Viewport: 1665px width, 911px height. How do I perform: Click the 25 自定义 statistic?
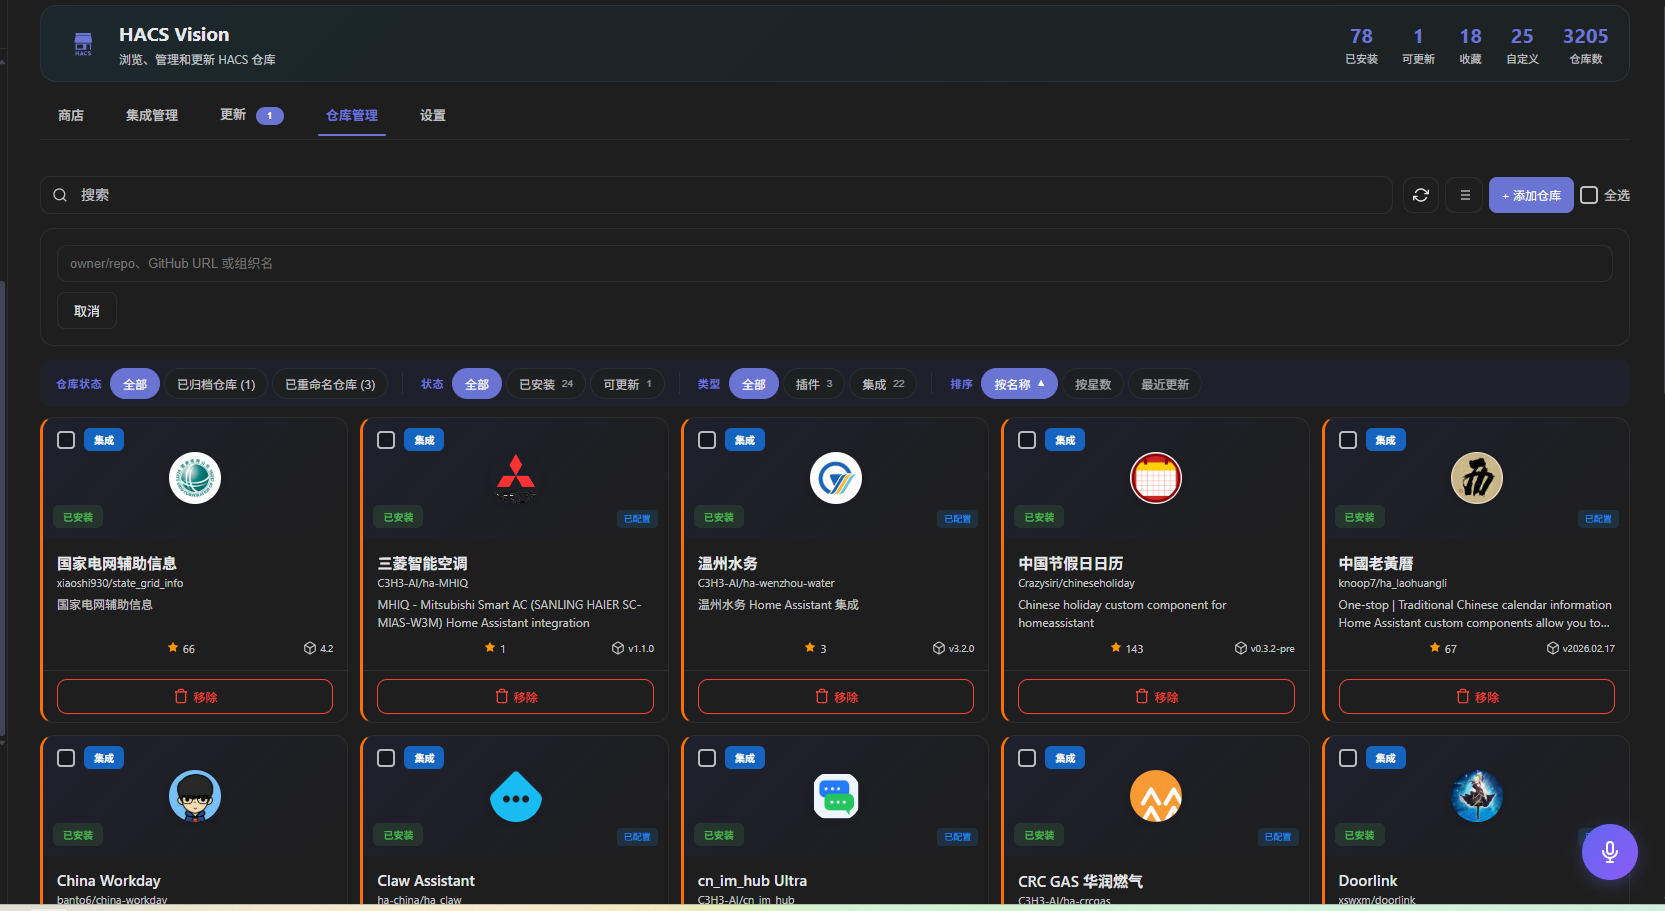click(x=1522, y=45)
